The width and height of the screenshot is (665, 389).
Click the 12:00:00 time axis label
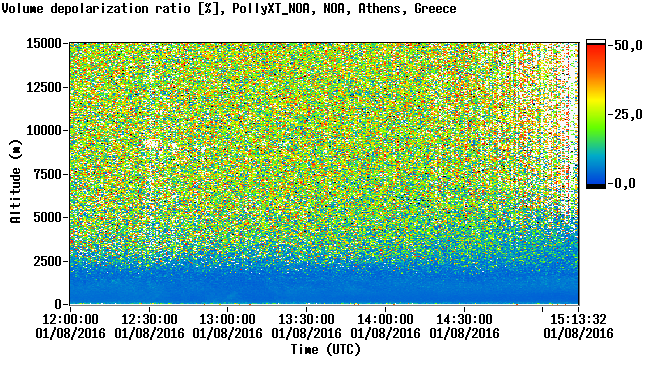tap(70, 319)
